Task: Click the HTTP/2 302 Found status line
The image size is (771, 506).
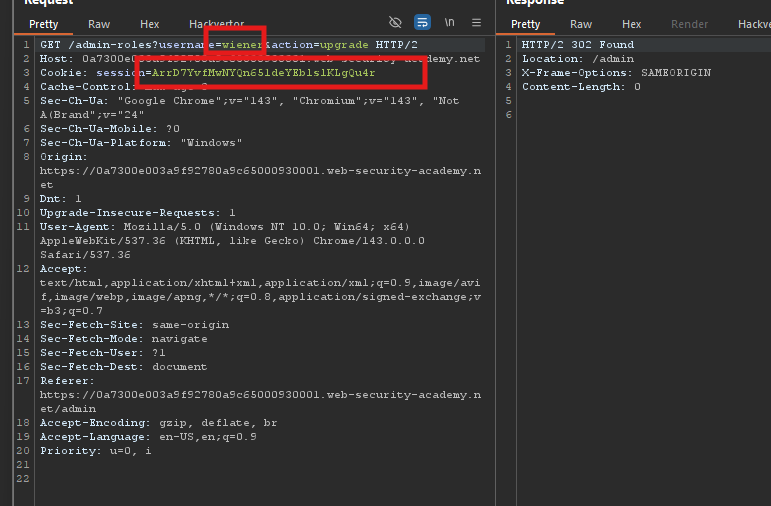Action: [x=578, y=45]
